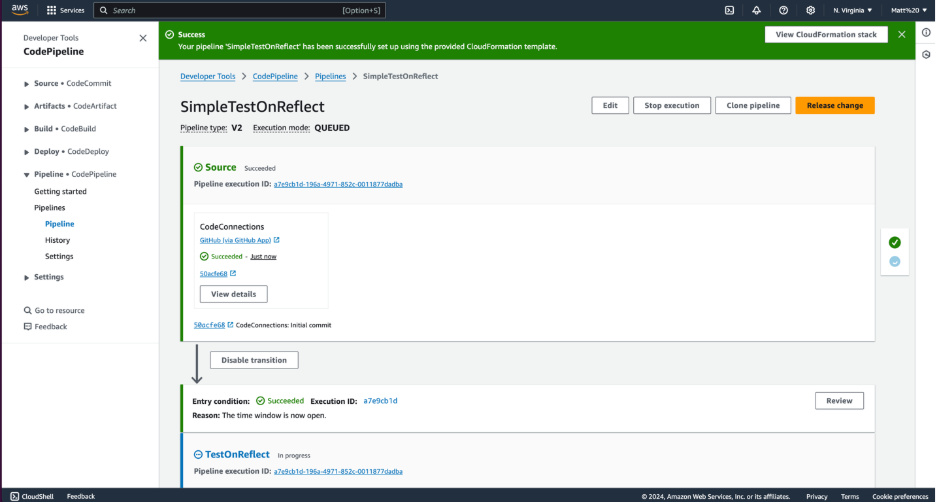936x502 pixels.
Task: Click the Review button for entry condition
Action: [839, 401]
